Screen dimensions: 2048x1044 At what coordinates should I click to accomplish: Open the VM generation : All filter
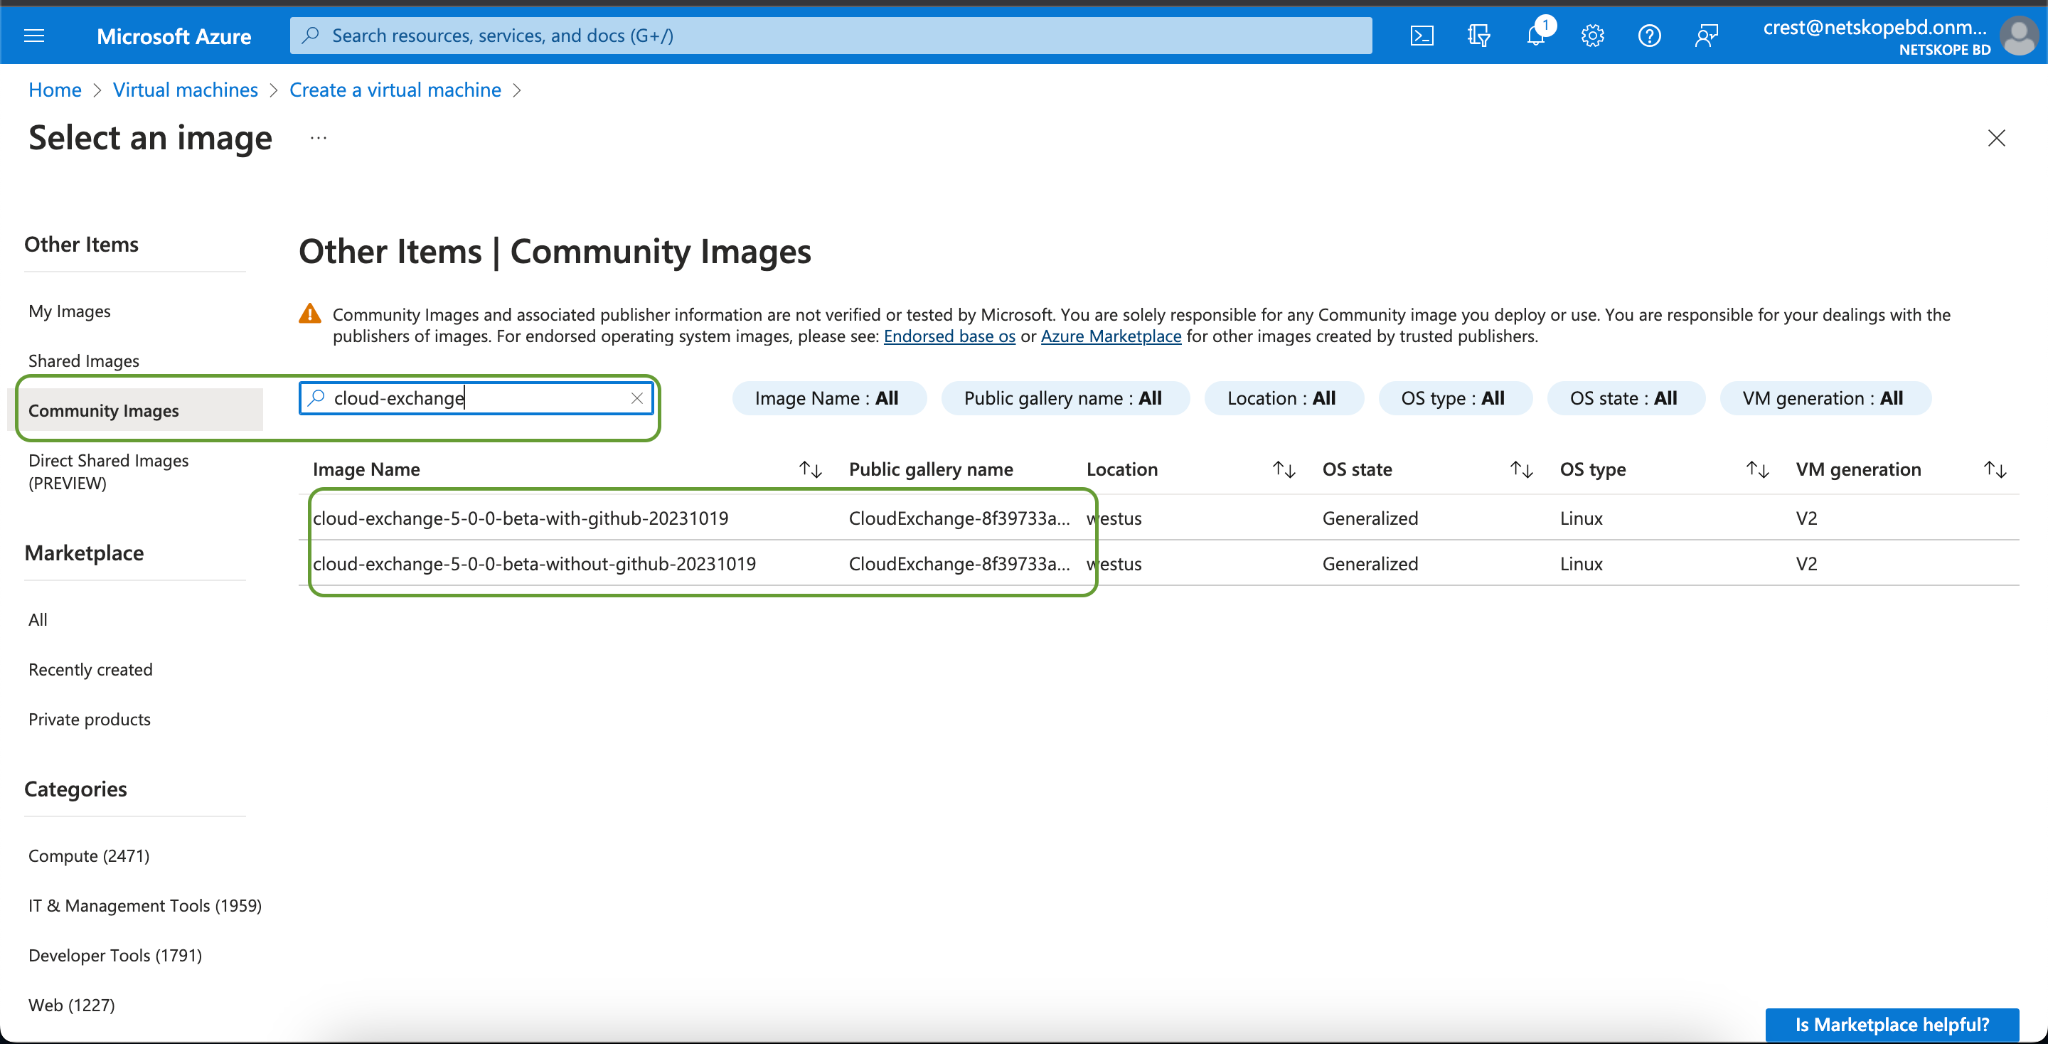click(1824, 398)
